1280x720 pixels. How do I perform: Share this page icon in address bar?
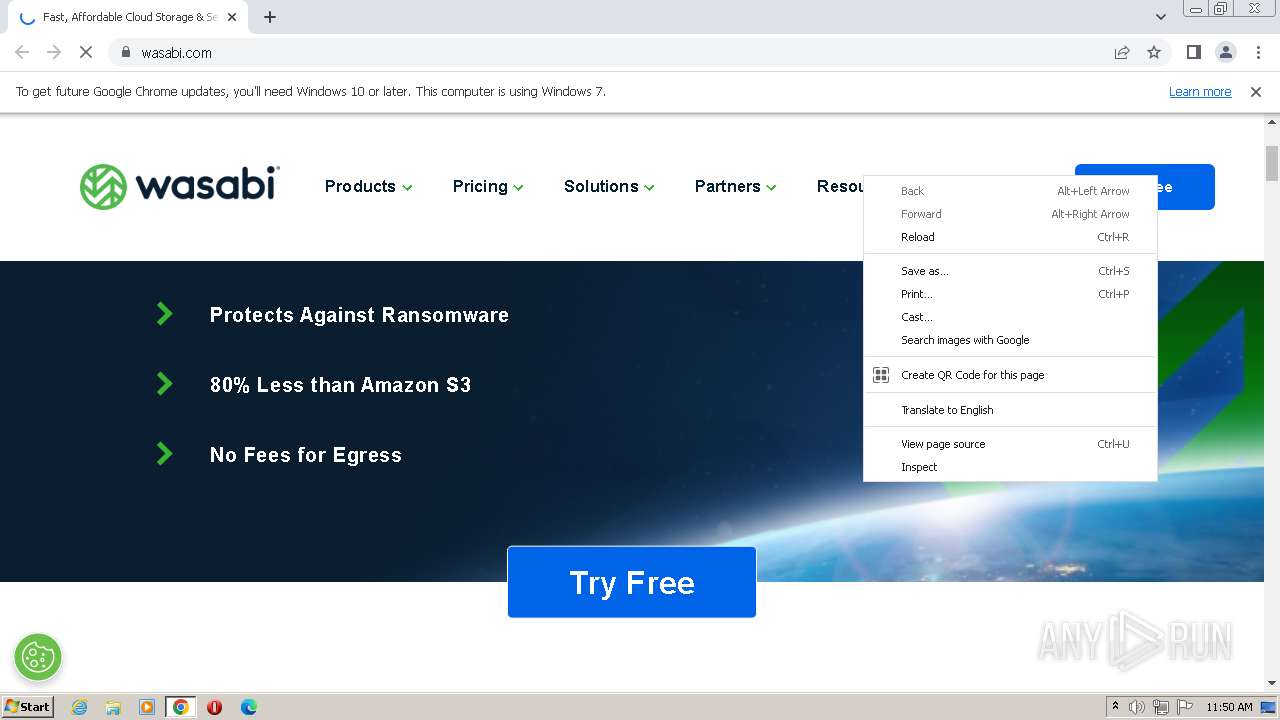[x=1122, y=52]
